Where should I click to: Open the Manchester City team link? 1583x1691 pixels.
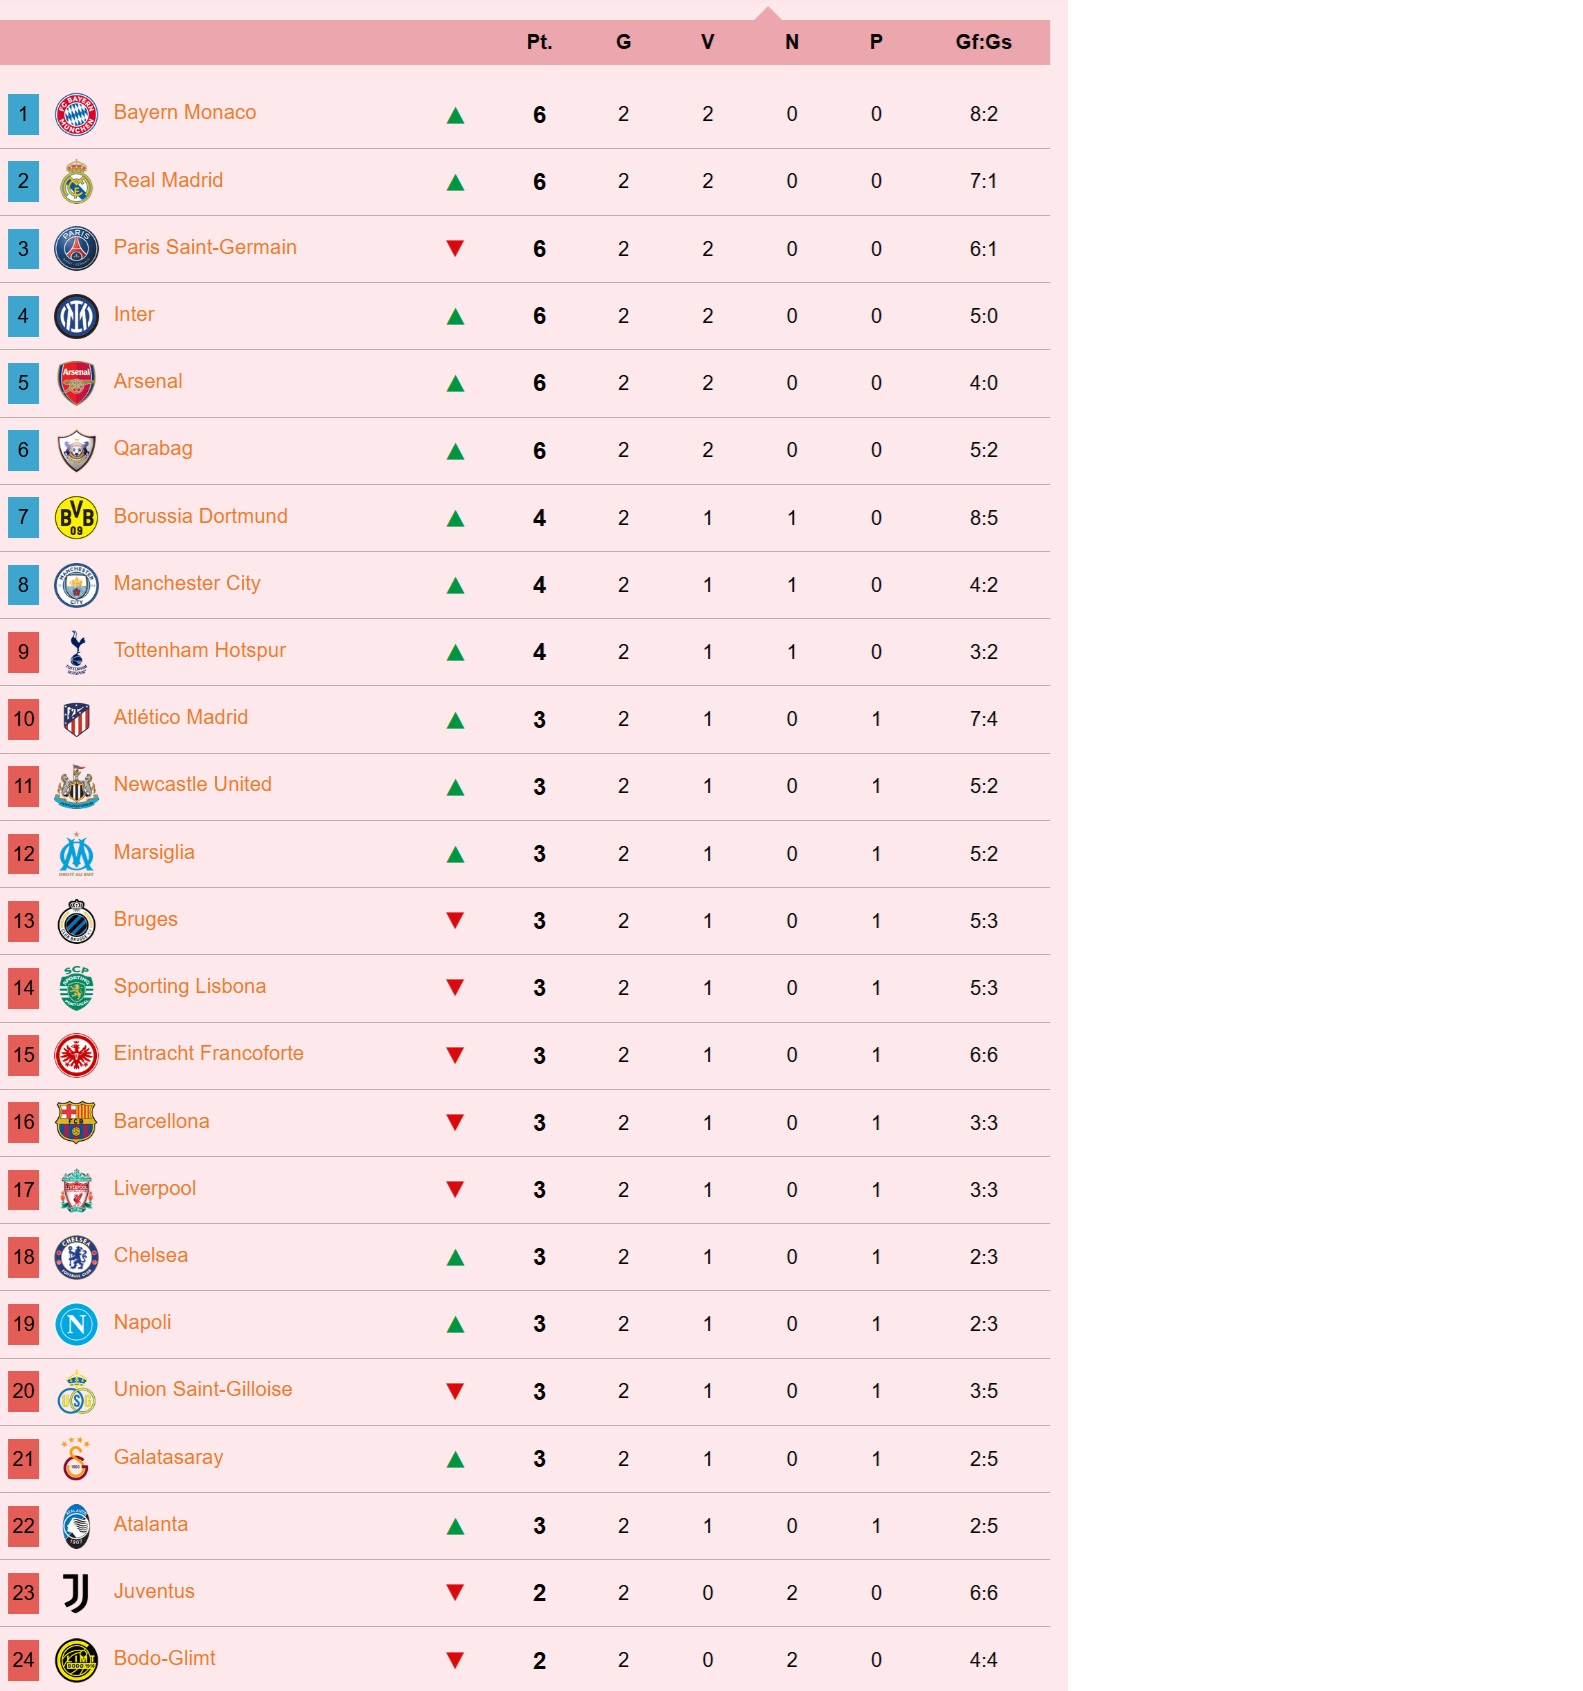coord(187,583)
